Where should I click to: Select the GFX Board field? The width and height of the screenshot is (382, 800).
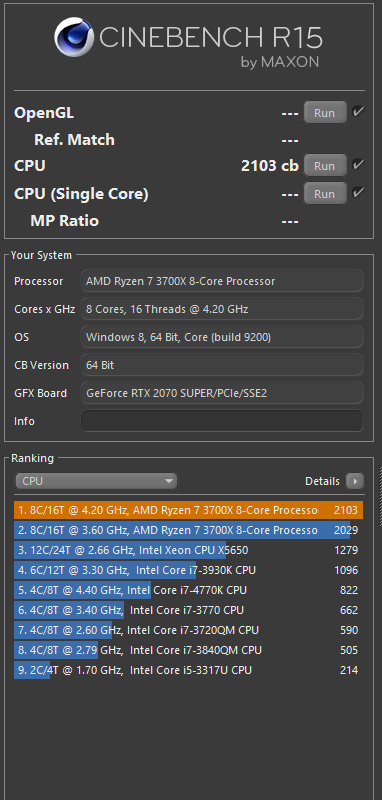(222, 393)
